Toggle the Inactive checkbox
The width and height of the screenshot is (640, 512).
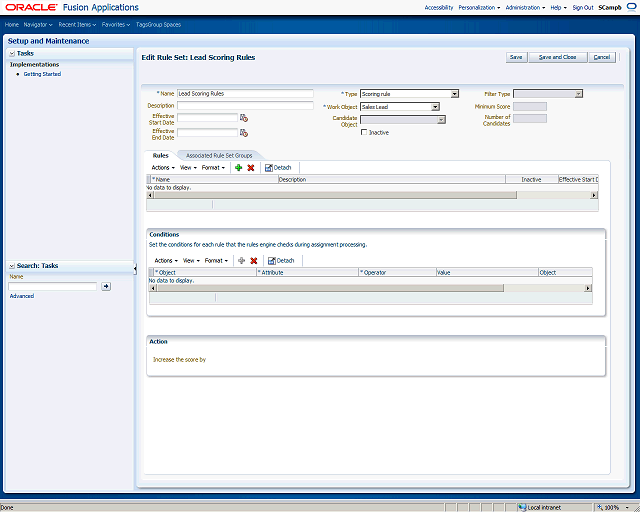364,132
